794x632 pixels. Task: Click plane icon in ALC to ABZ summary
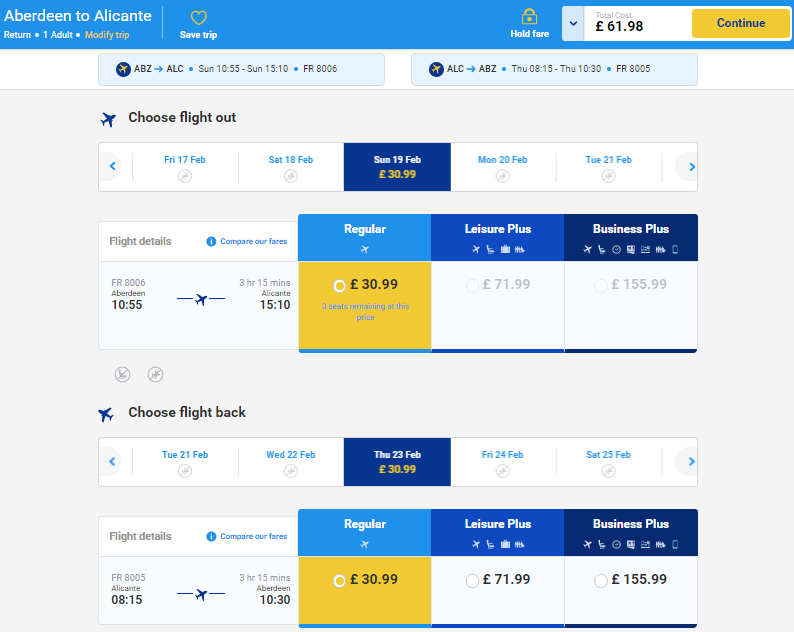tap(436, 69)
